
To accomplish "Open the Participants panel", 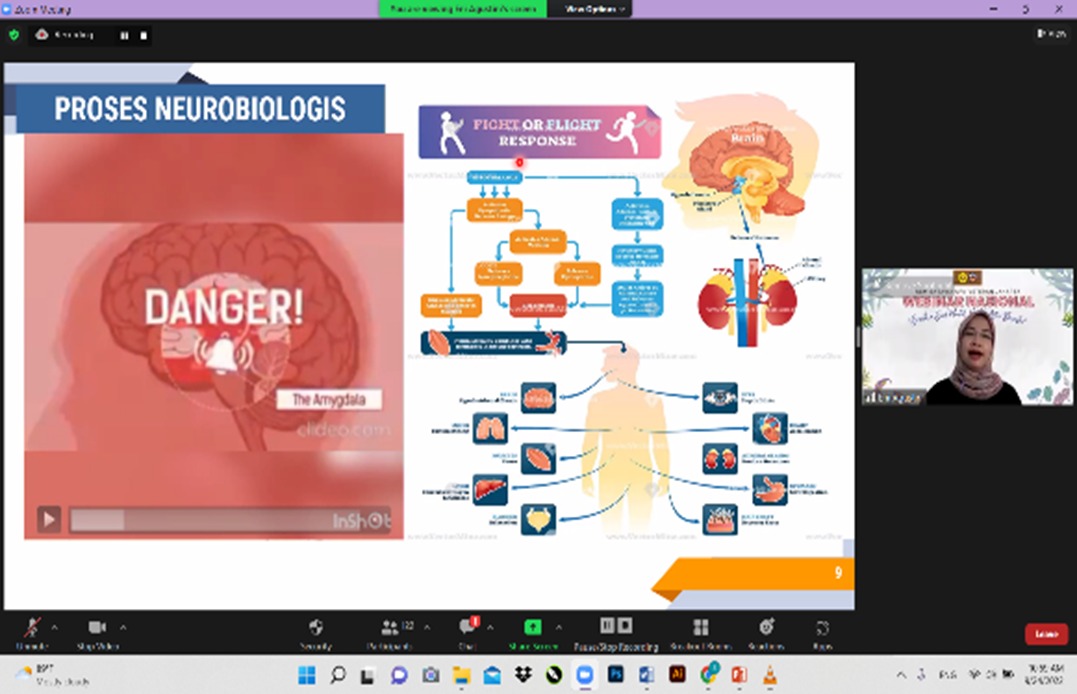I will 391,632.
